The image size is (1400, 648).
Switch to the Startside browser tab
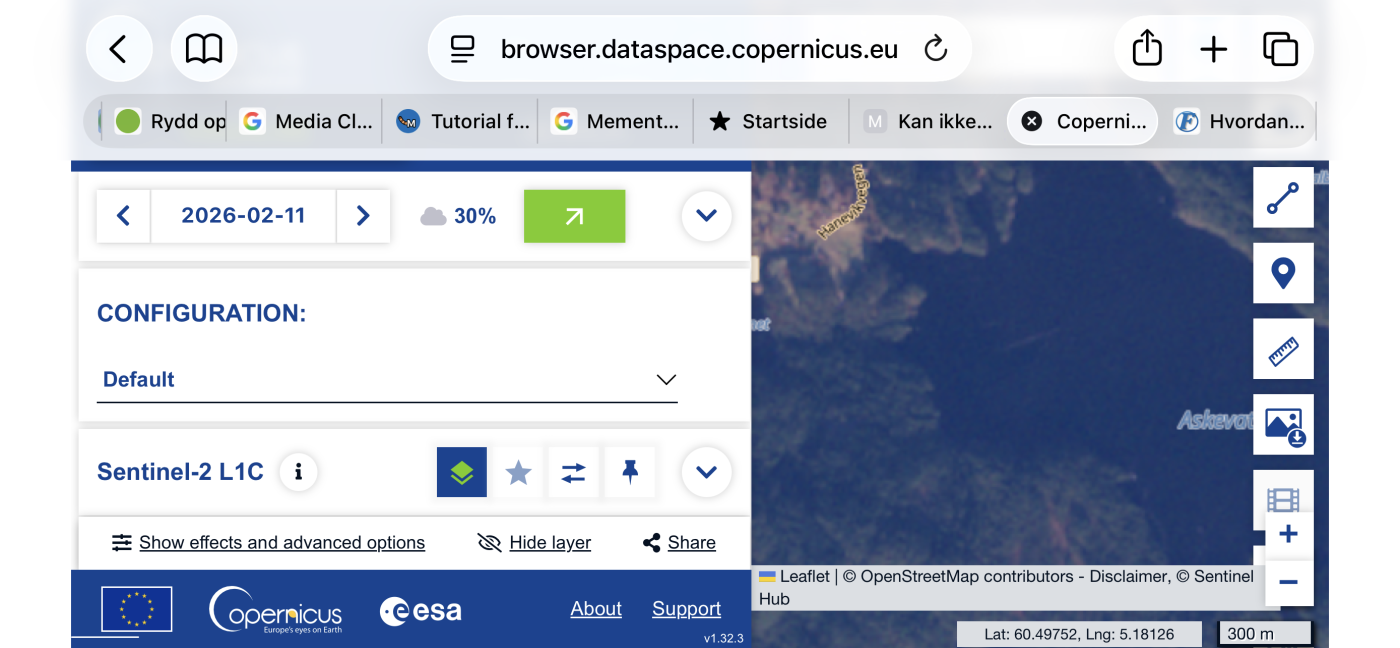coord(770,122)
